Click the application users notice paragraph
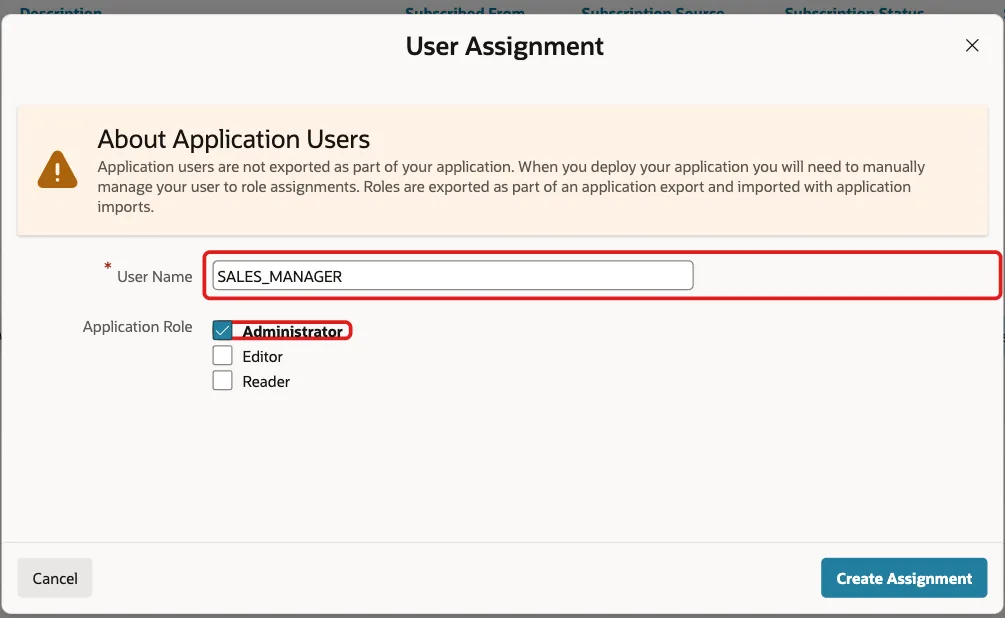Image resolution: width=1005 pixels, height=618 pixels. pyautogui.click(x=511, y=187)
